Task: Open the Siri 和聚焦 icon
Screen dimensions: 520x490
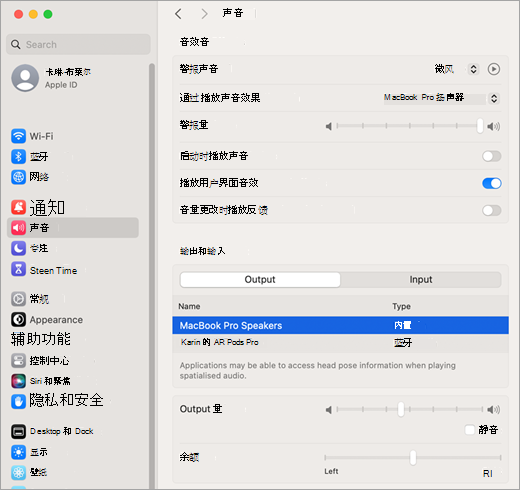Action: pos(18,381)
